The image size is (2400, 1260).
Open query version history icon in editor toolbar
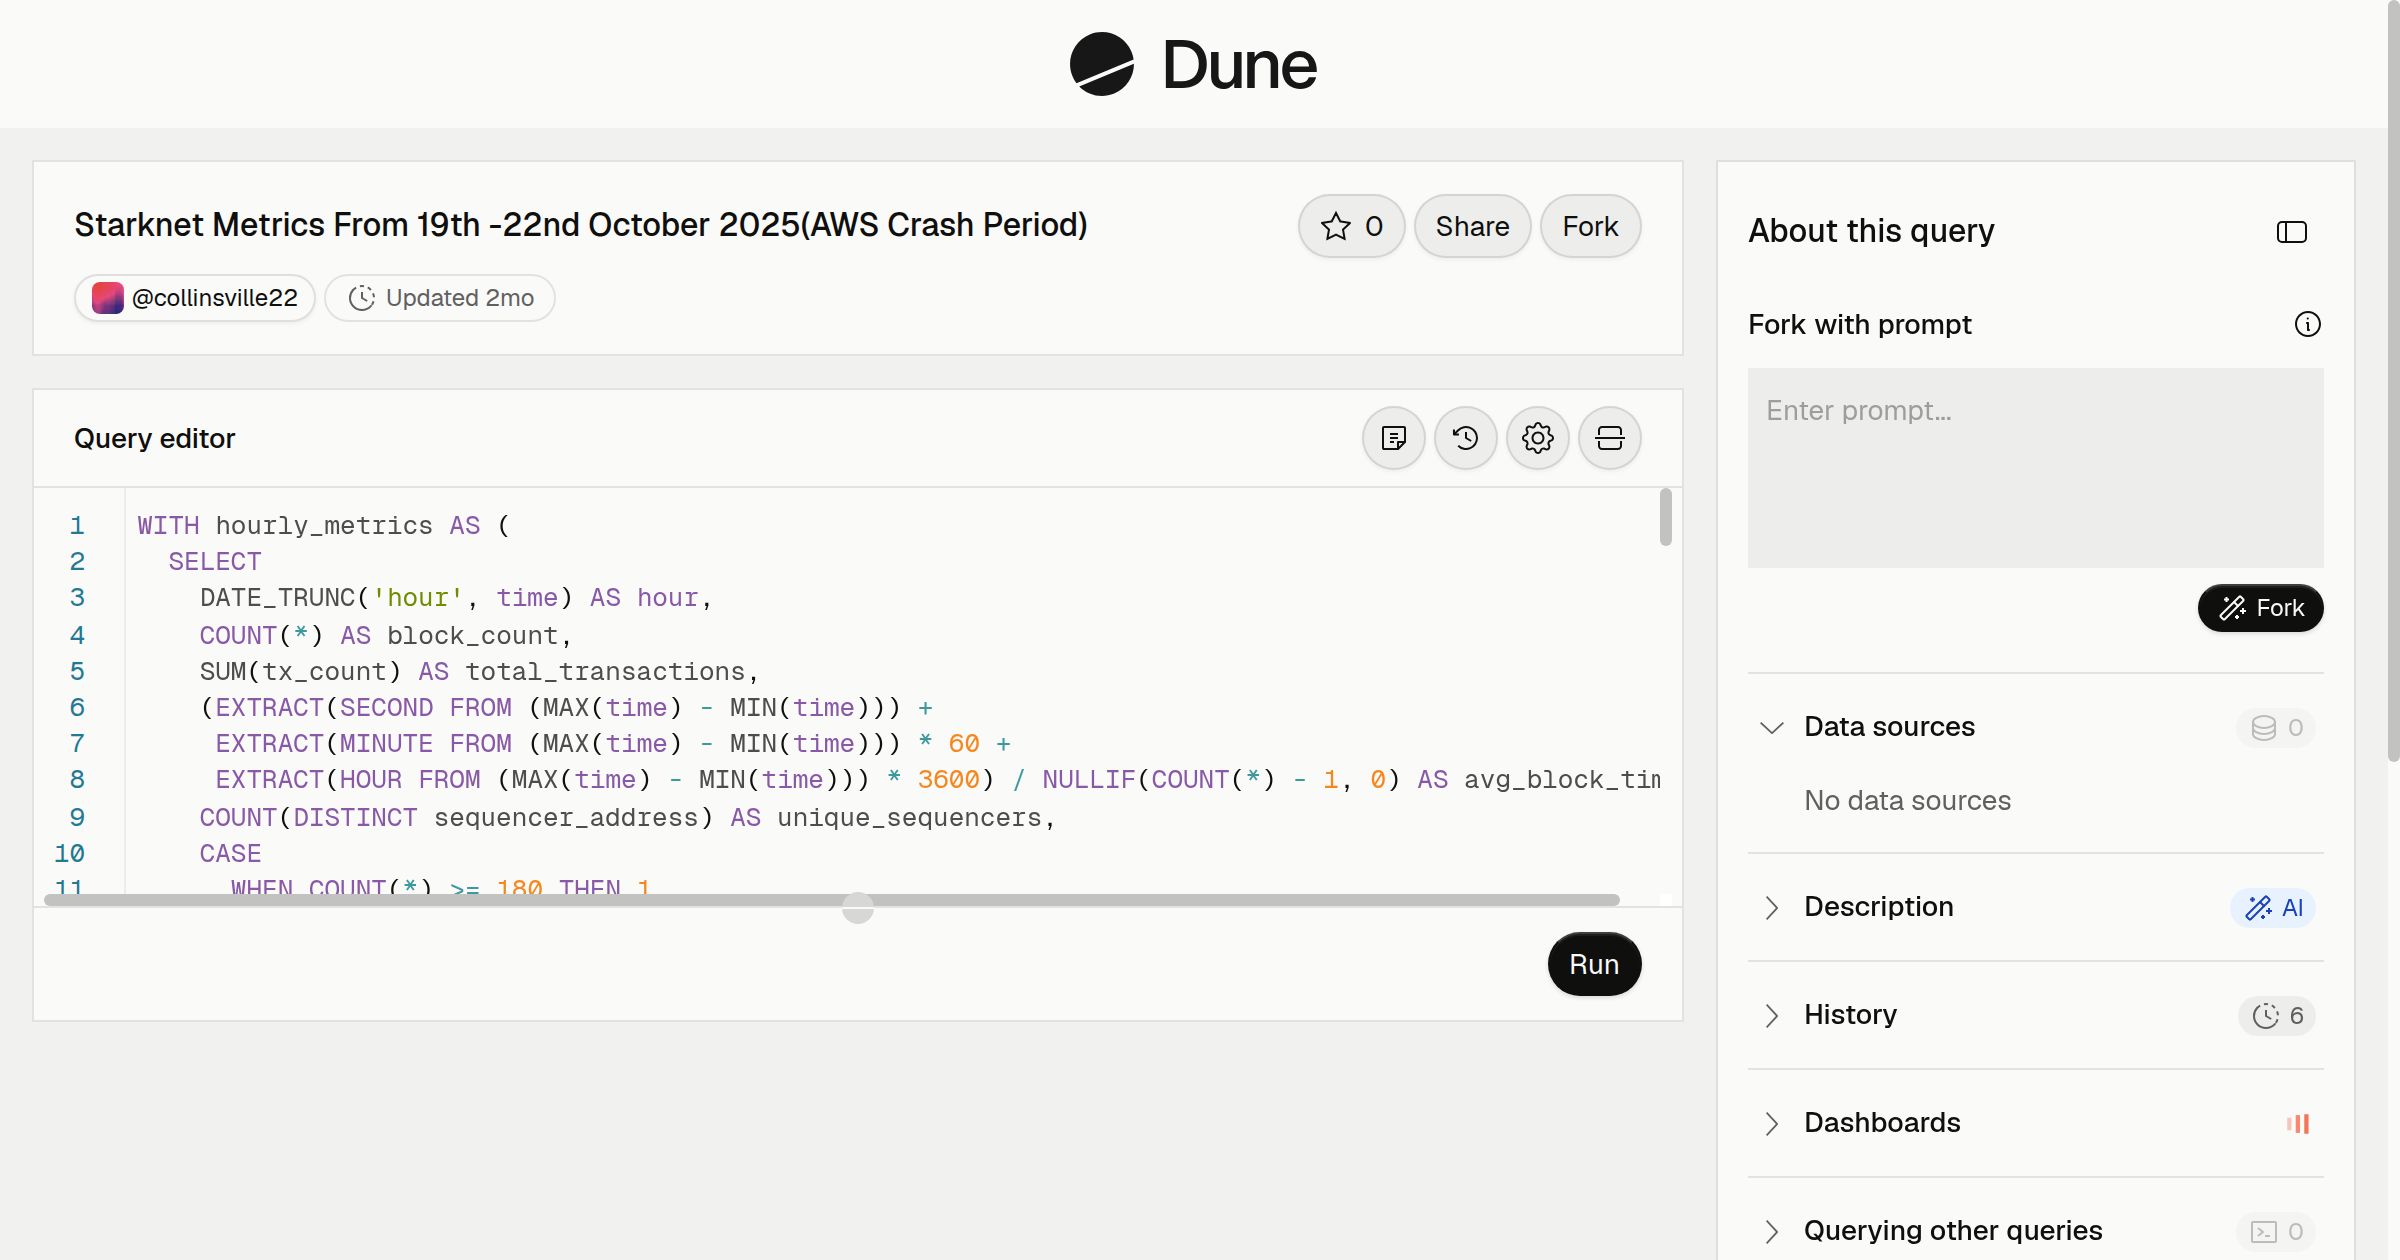1465,438
